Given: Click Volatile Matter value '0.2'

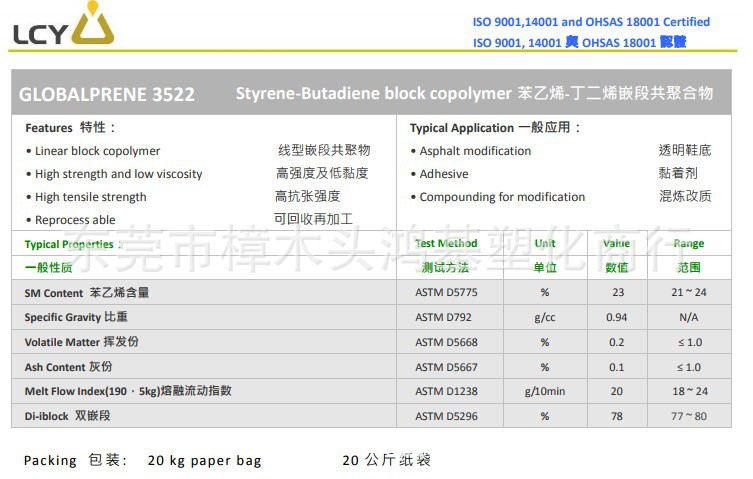Looking at the screenshot, I should click(617, 342).
